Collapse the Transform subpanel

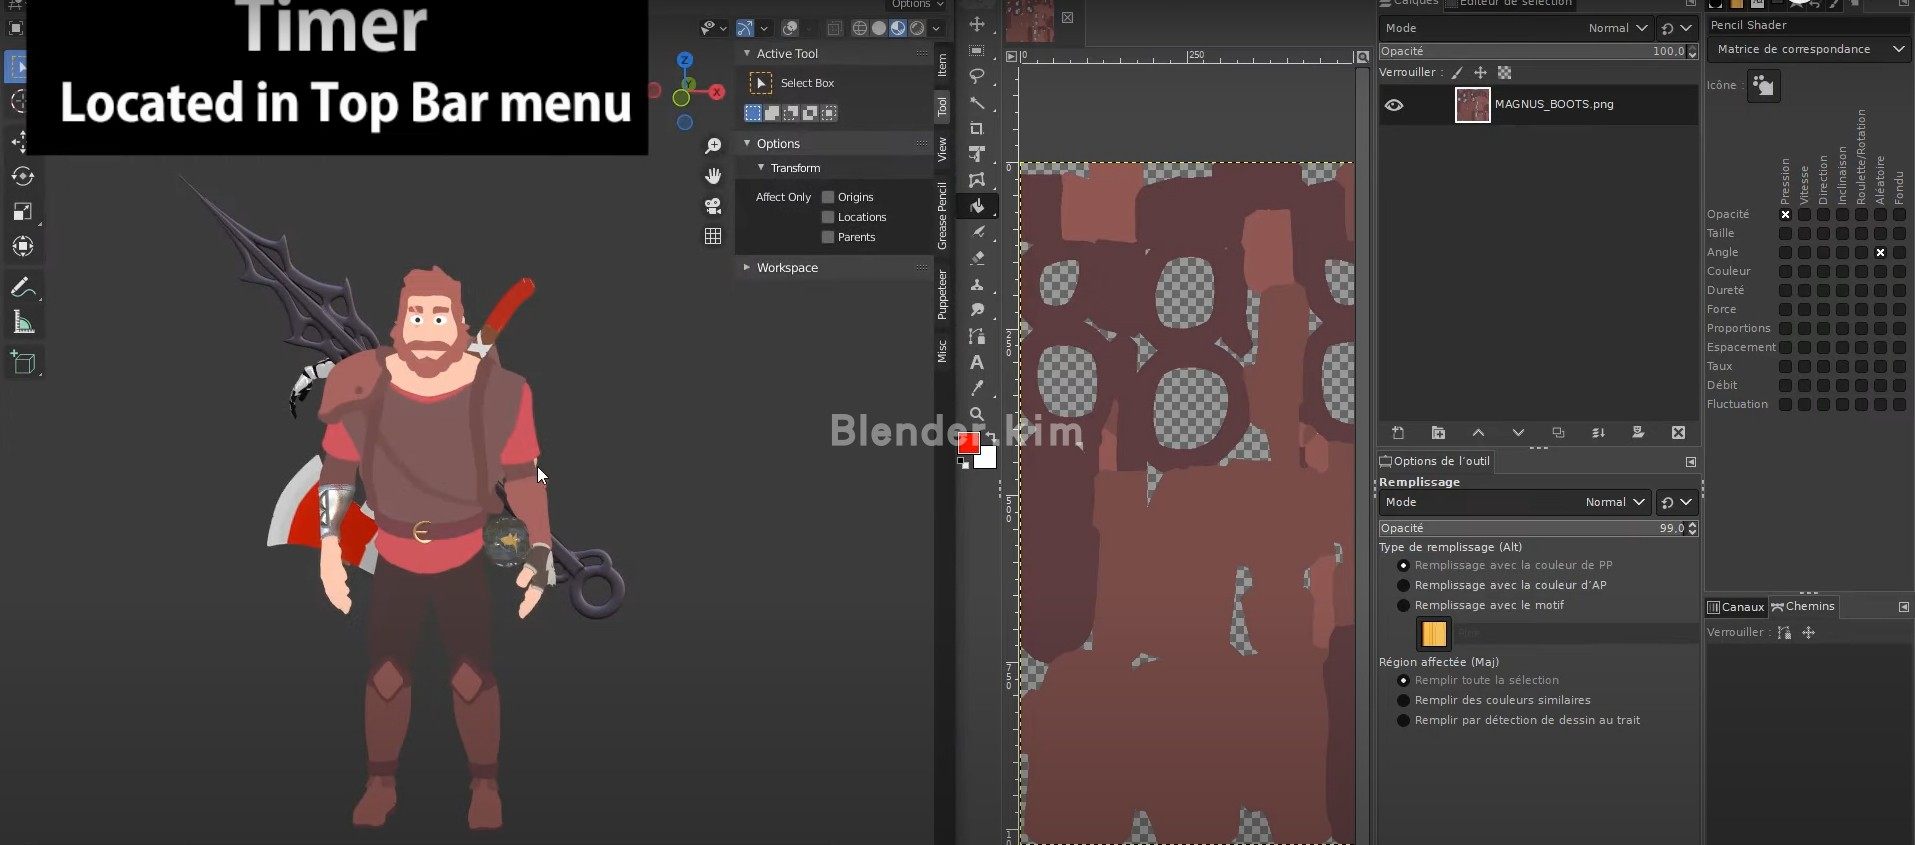coord(761,168)
